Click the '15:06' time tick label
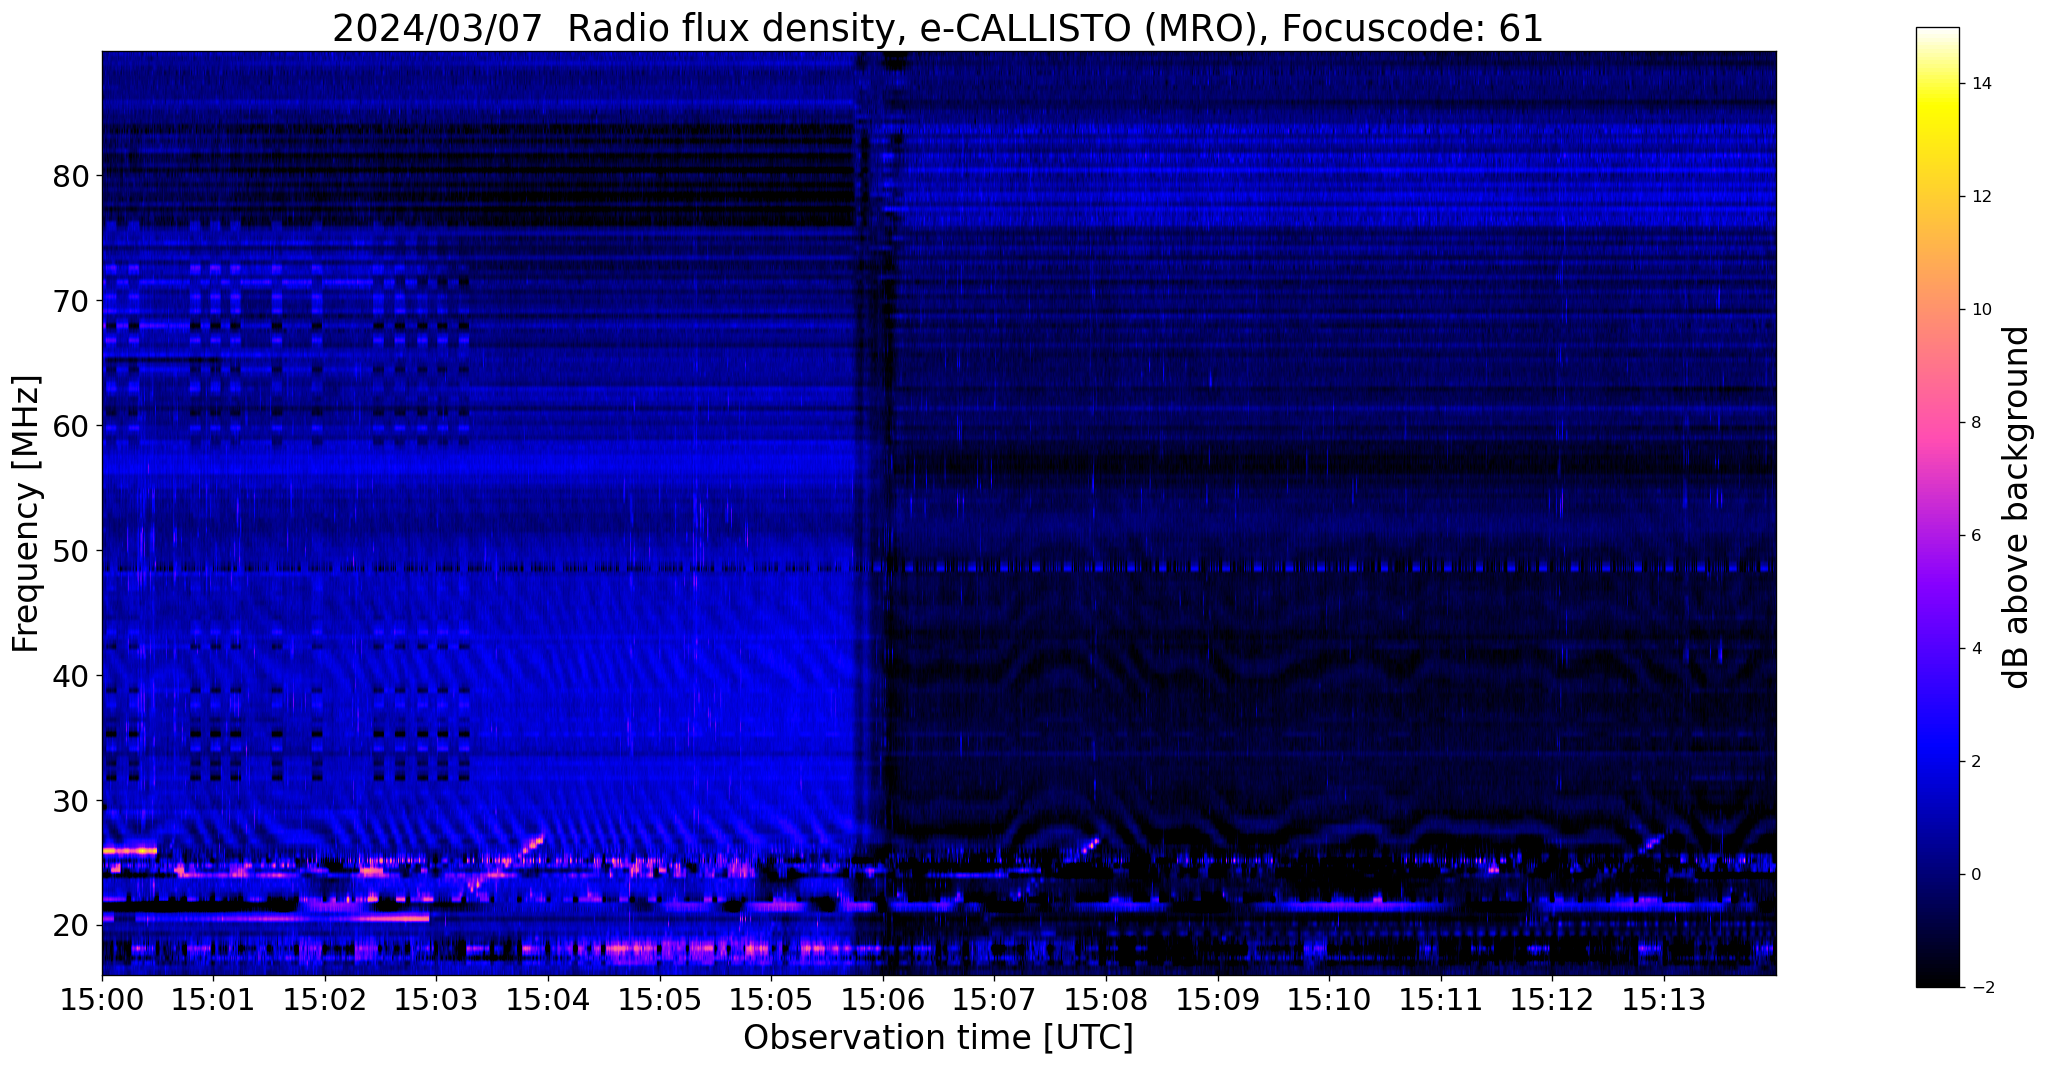This screenshot has width=2047, height=1067. click(x=882, y=999)
